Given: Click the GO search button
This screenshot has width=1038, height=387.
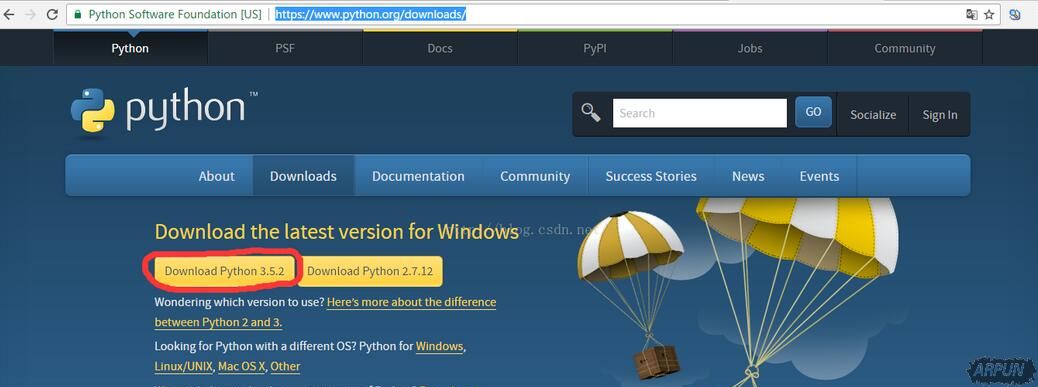Looking at the screenshot, I should click(x=814, y=112).
